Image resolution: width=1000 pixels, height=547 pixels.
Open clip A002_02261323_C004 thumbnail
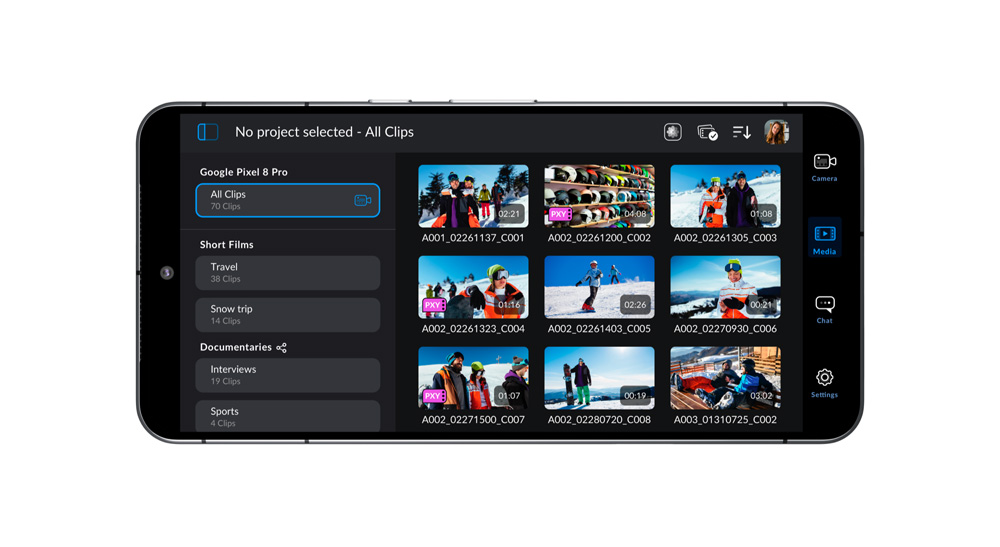click(473, 288)
